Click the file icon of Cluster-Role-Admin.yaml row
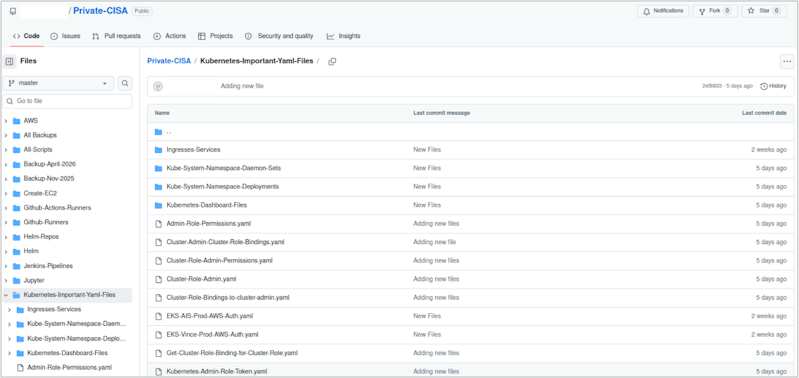Viewport: 799px width, 378px height. (158, 279)
